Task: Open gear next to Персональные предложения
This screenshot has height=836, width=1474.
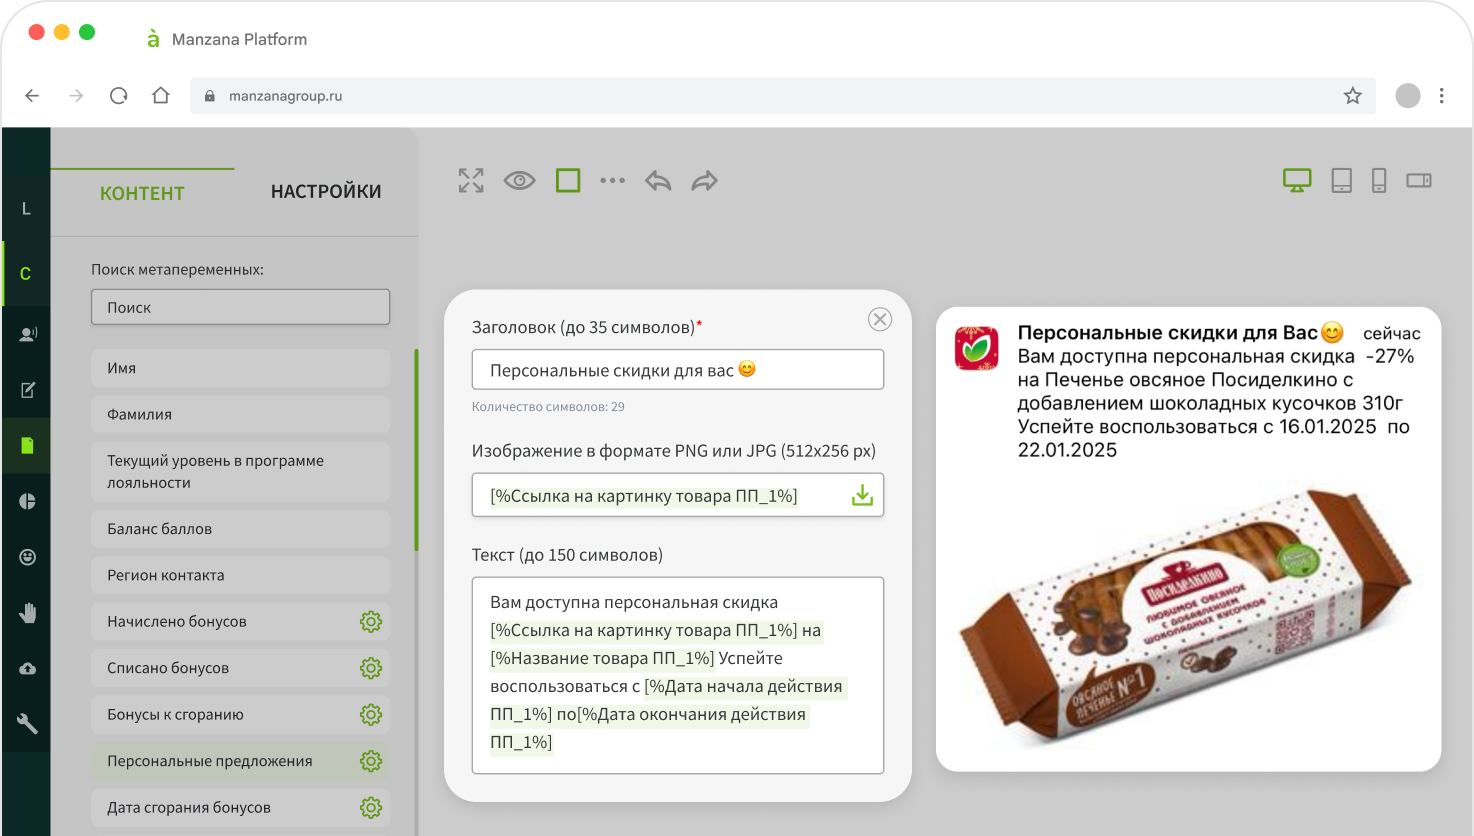Action: point(371,761)
